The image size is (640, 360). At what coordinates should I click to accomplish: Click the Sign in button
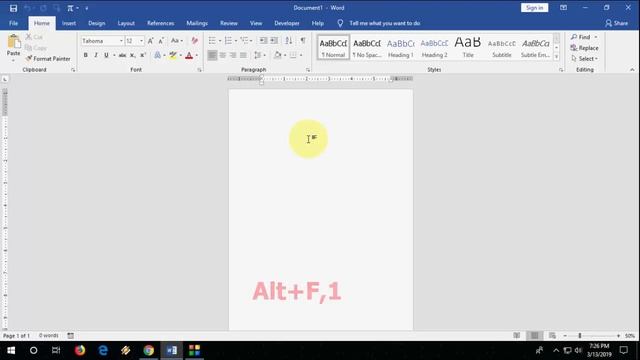[534, 8]
